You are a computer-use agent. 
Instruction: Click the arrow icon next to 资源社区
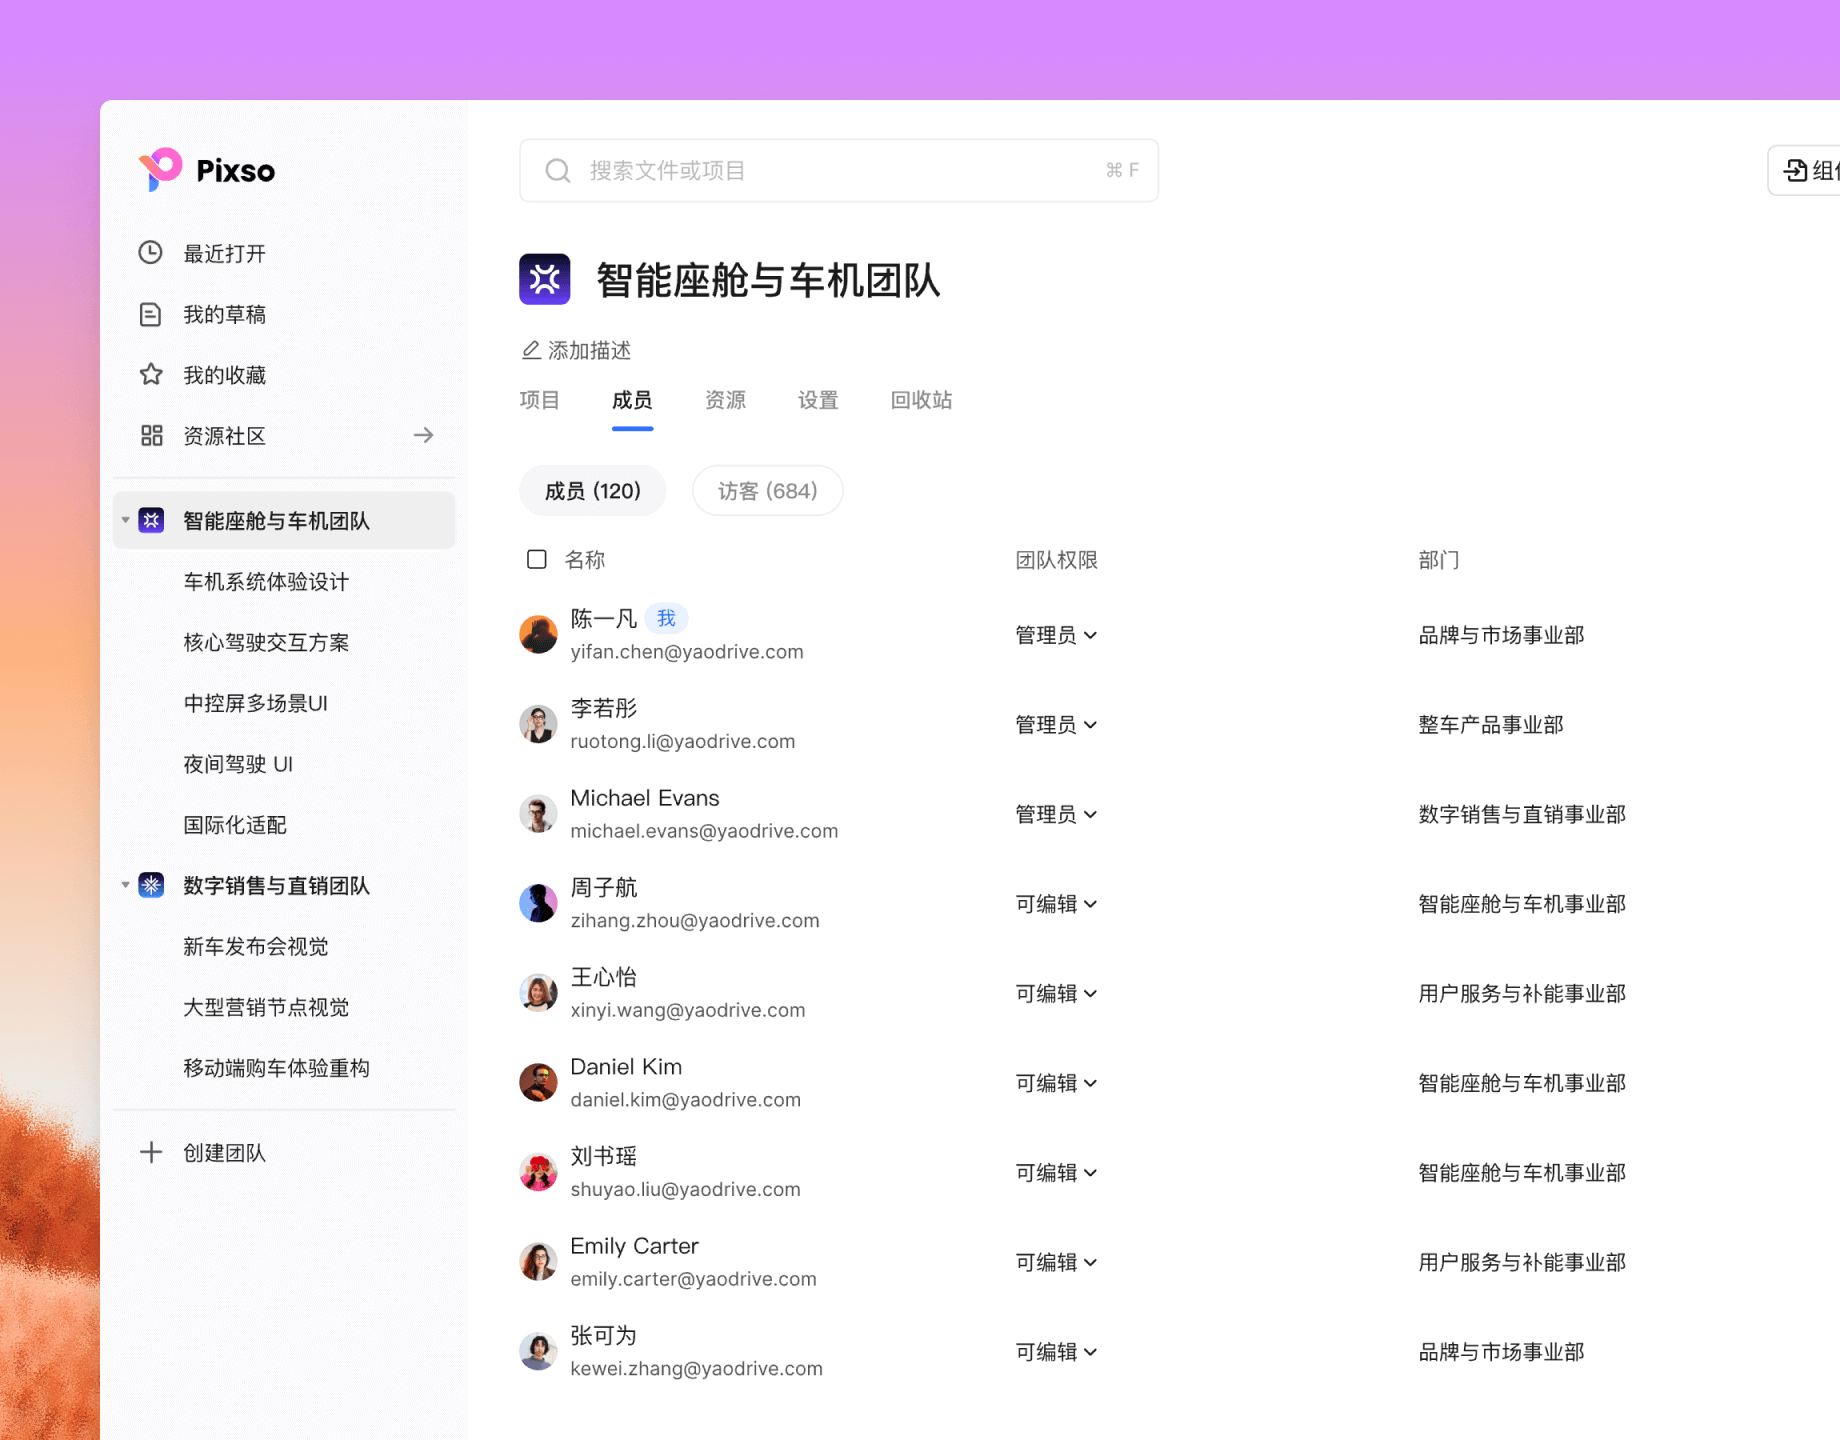pyautogui.click(x=424, y=435)
